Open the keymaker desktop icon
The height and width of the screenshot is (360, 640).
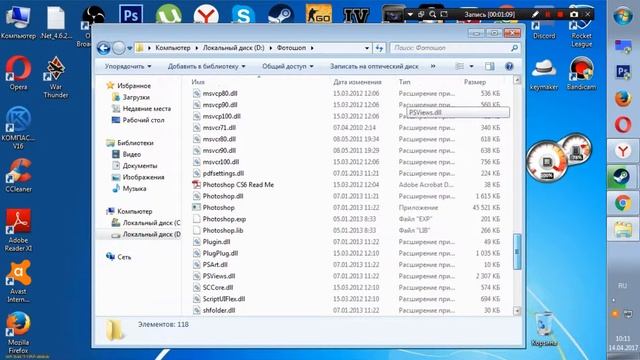(x=544, y=74)
